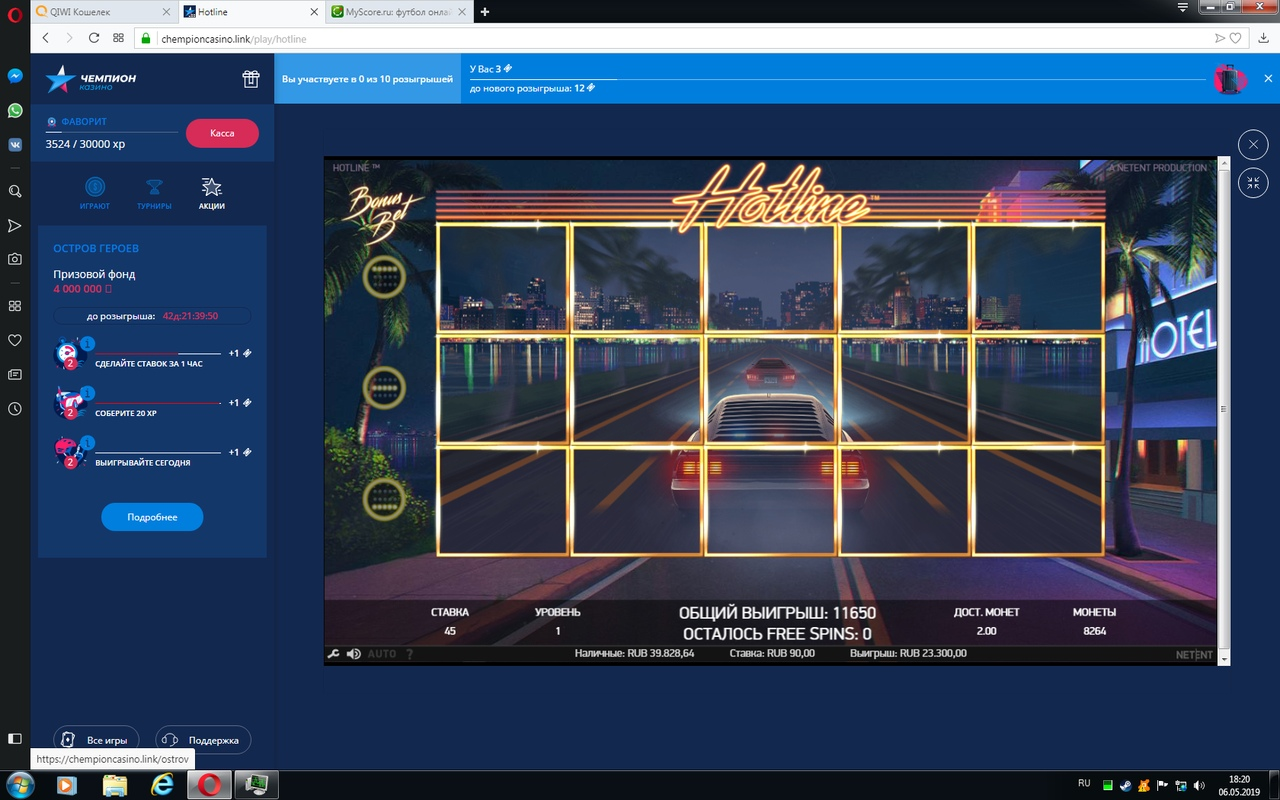Click RU language indicator in tray
This screenshot has width=1280, height=800.
coord(1085,783)
